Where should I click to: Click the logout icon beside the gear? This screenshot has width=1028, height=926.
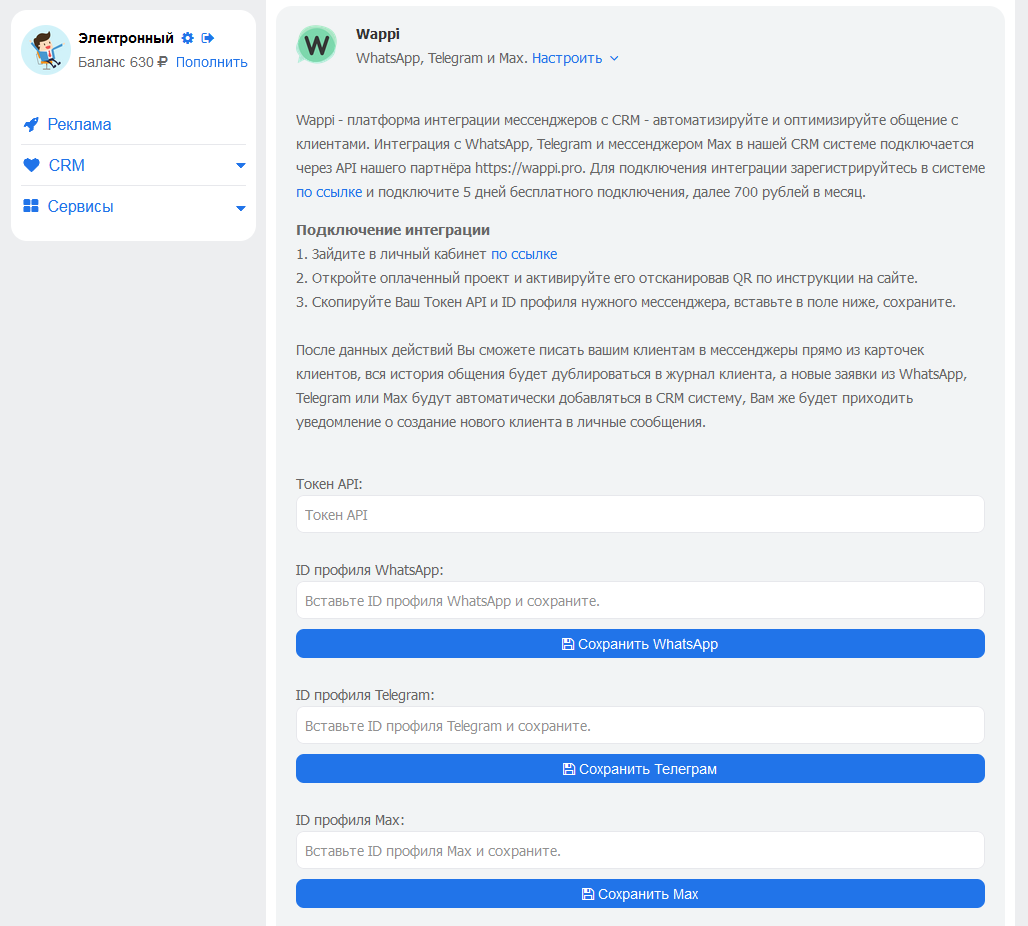pos(208,38)
